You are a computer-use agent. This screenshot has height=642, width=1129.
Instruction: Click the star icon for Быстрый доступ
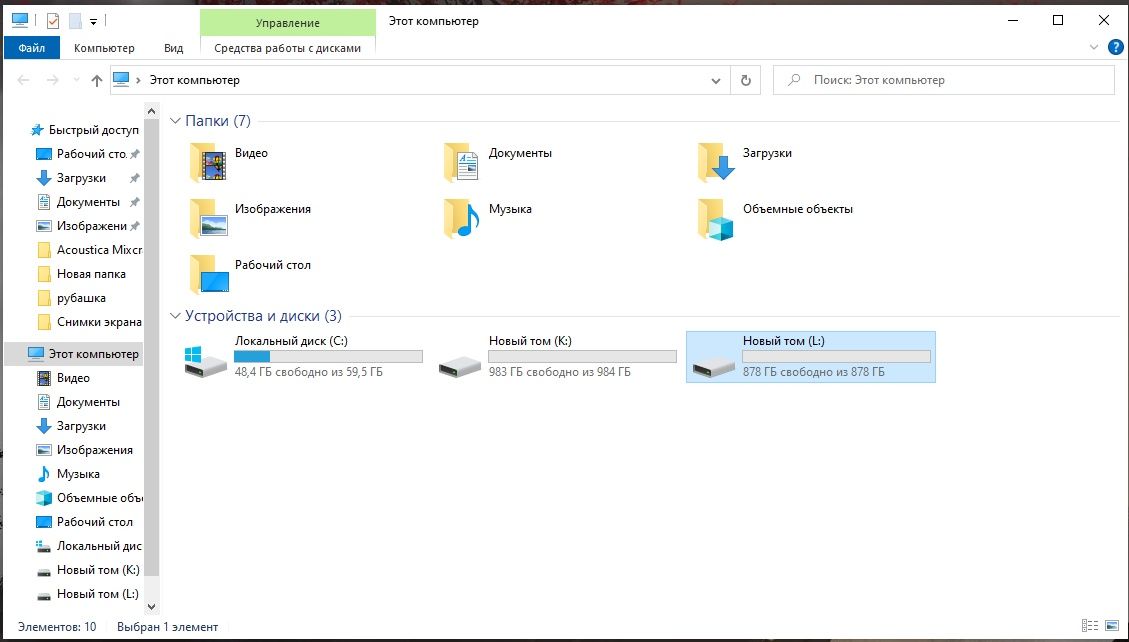pos(37,130)
